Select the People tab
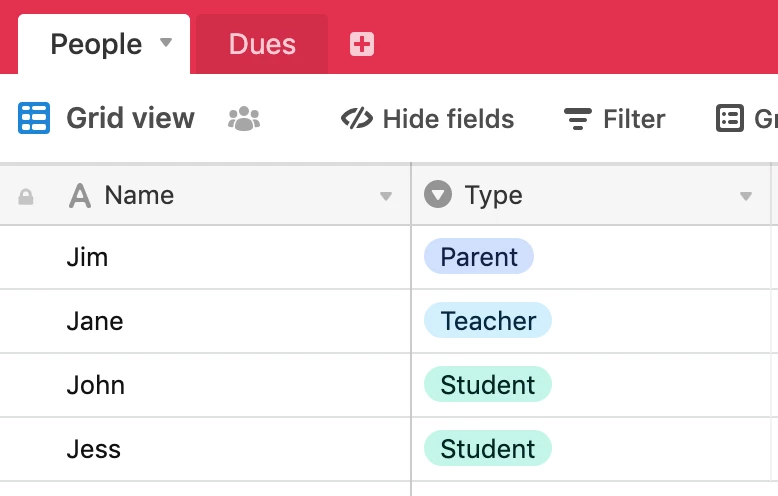The height and width of the screenshot is (496, 778). coord(104,44)
